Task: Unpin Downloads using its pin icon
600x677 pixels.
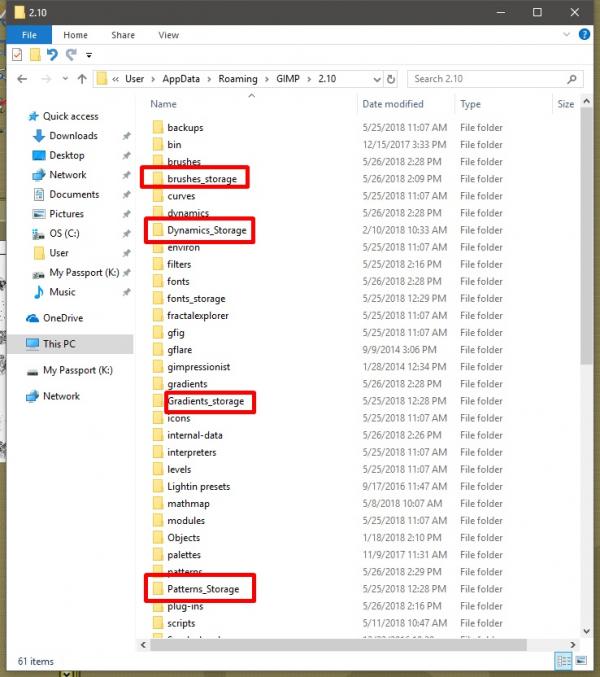Action: [126, 136]
